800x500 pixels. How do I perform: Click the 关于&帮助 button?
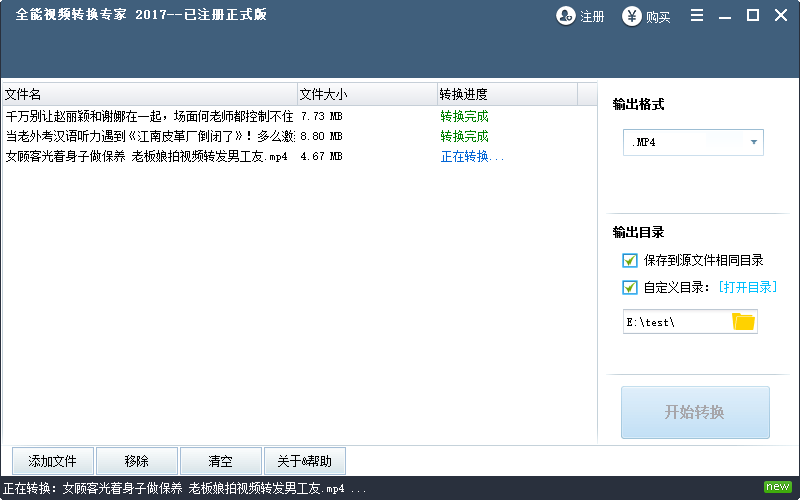[305, 461]
